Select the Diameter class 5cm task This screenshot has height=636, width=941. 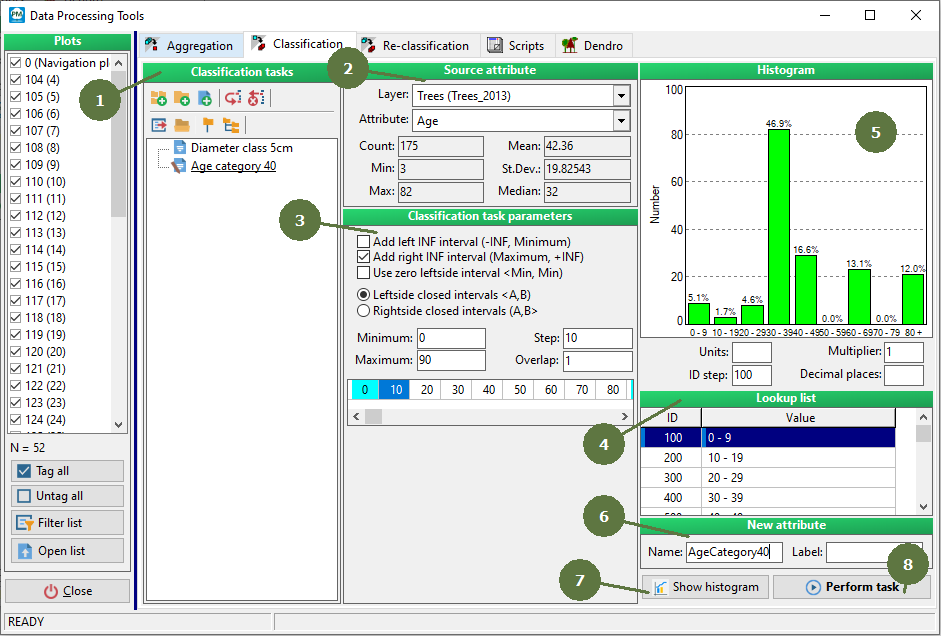pos(241,148)
